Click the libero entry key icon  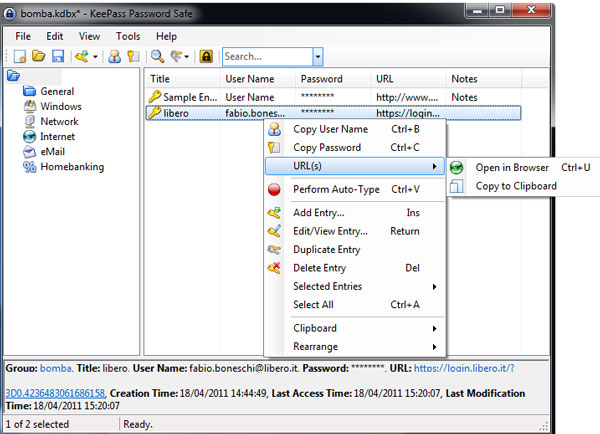click(155, 113)
